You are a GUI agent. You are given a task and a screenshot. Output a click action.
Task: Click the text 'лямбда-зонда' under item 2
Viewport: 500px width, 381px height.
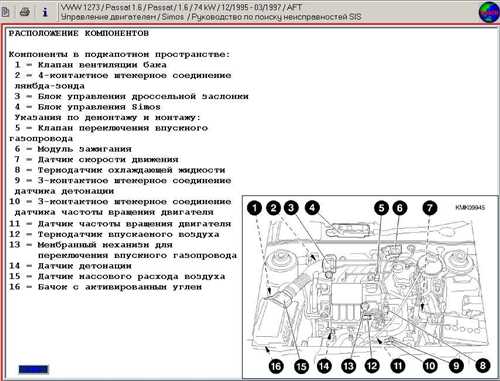pyautogui.click(x=50, y=86)
